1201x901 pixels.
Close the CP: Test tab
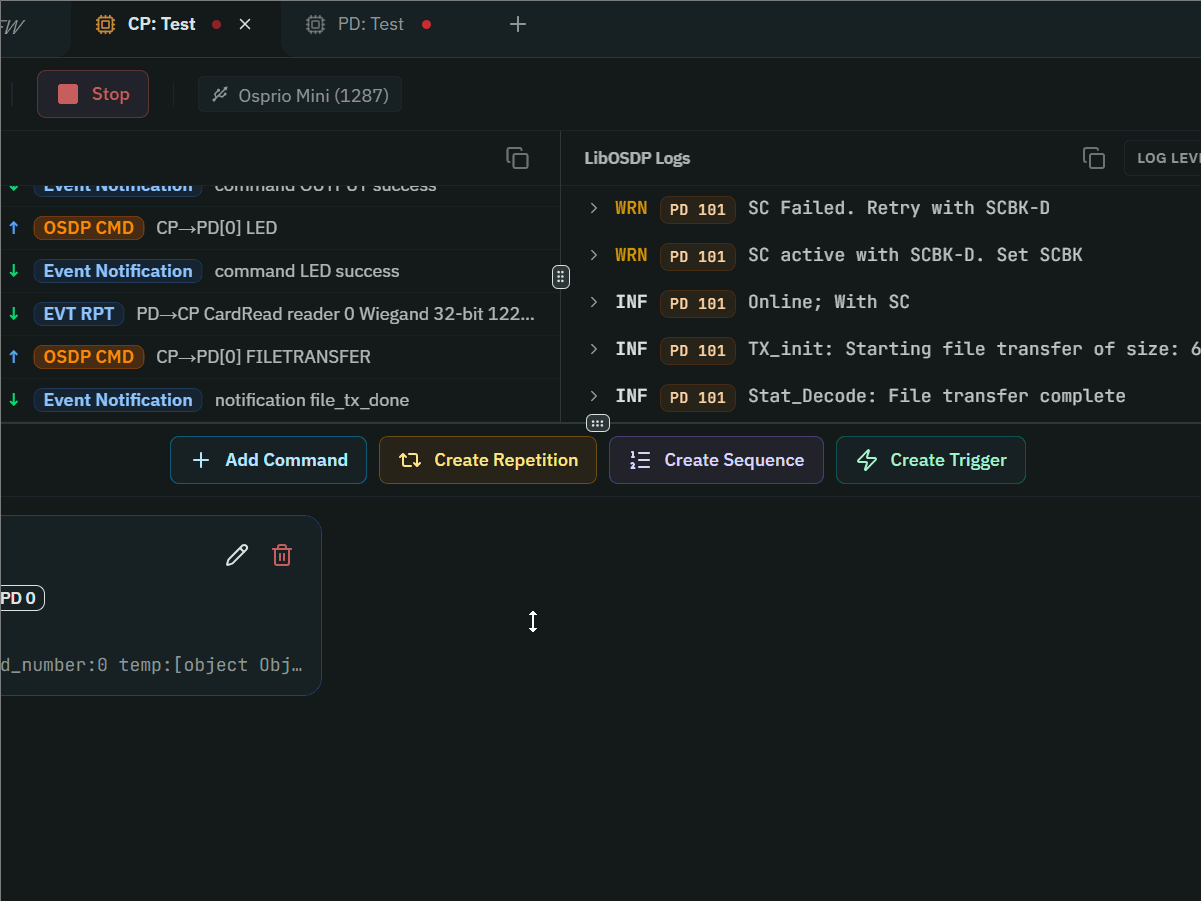point(245,24)
